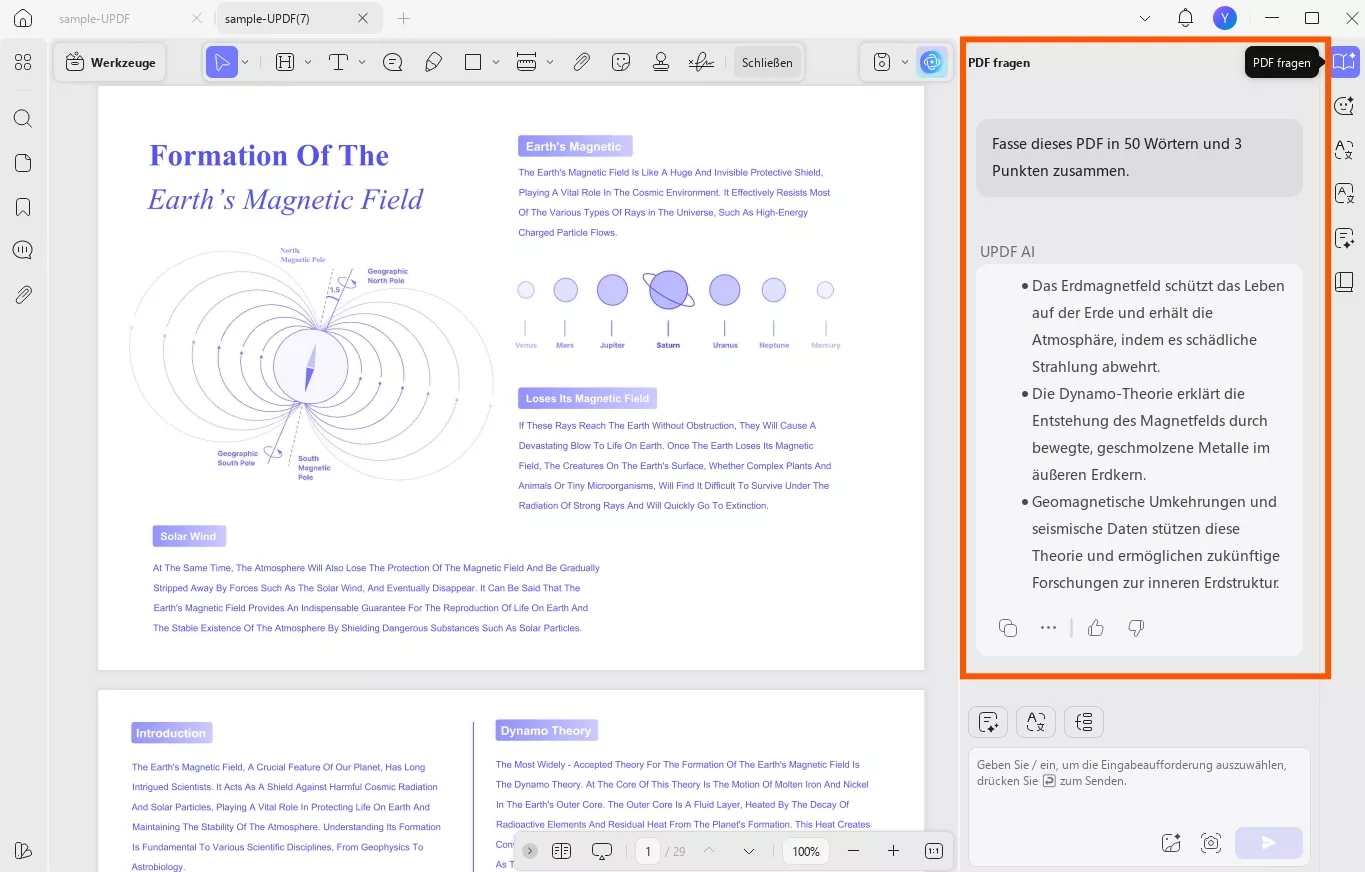Open the user account avatar Y

tap(1225, 18)
